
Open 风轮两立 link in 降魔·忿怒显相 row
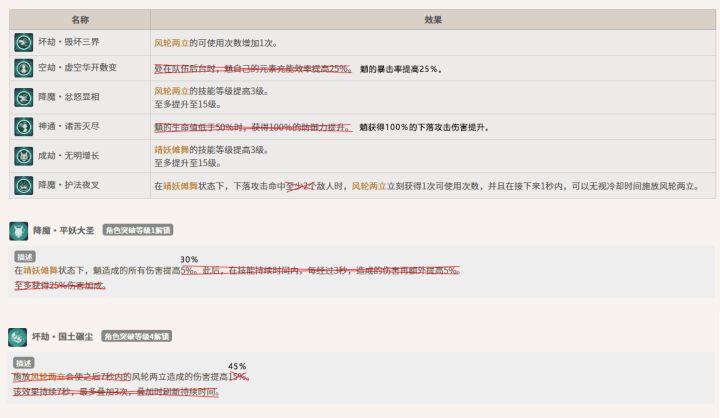point(171,91)
